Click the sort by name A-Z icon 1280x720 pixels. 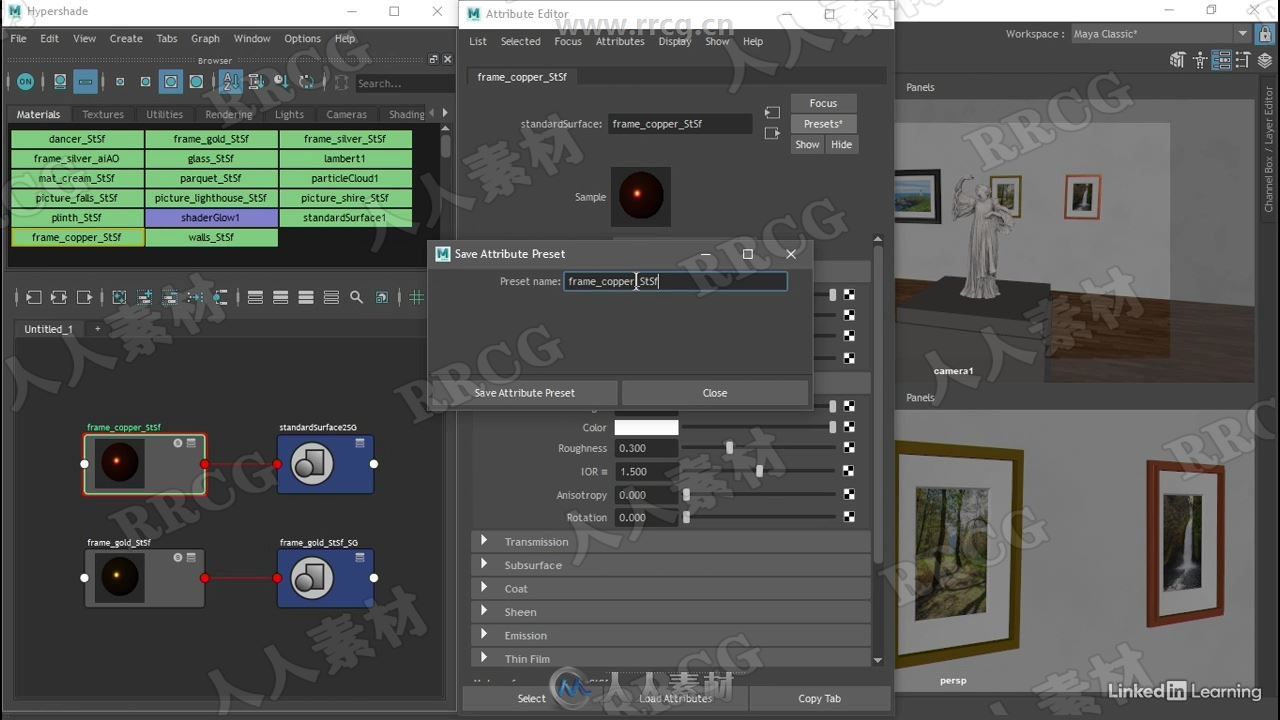coord(231,82)
